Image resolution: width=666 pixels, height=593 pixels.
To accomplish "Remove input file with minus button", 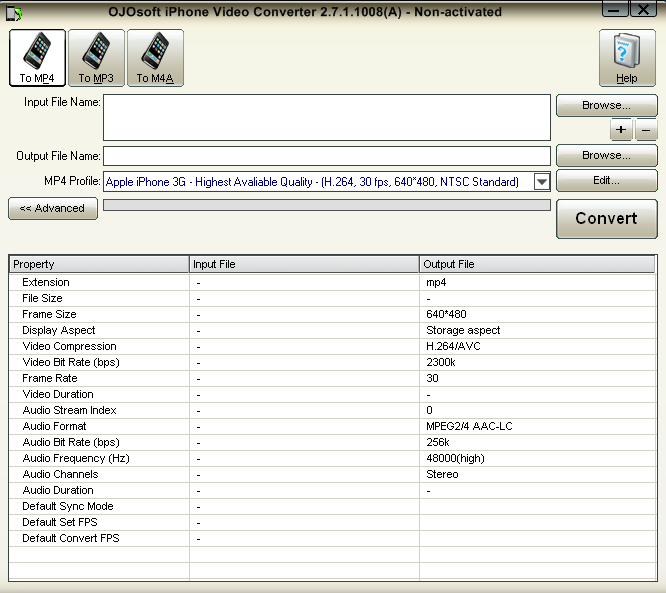I will click(646, 130).
